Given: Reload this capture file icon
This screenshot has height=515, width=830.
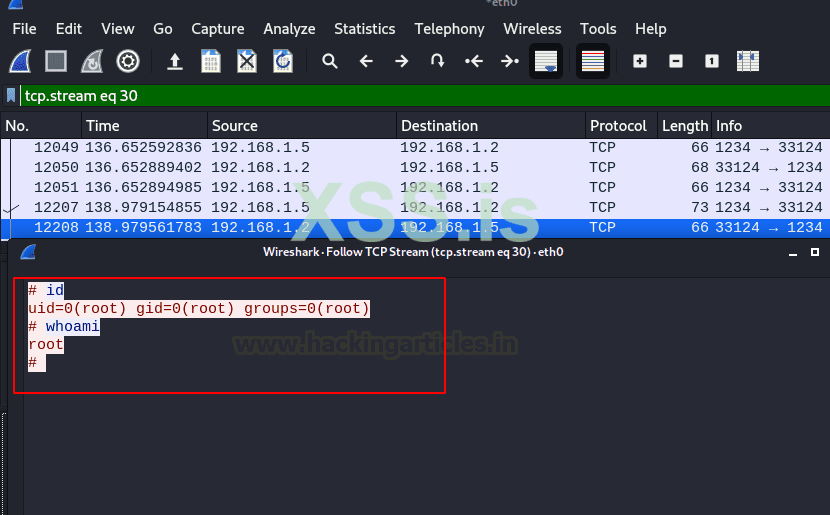Looking at the screenshot, I should pos(283,61).
